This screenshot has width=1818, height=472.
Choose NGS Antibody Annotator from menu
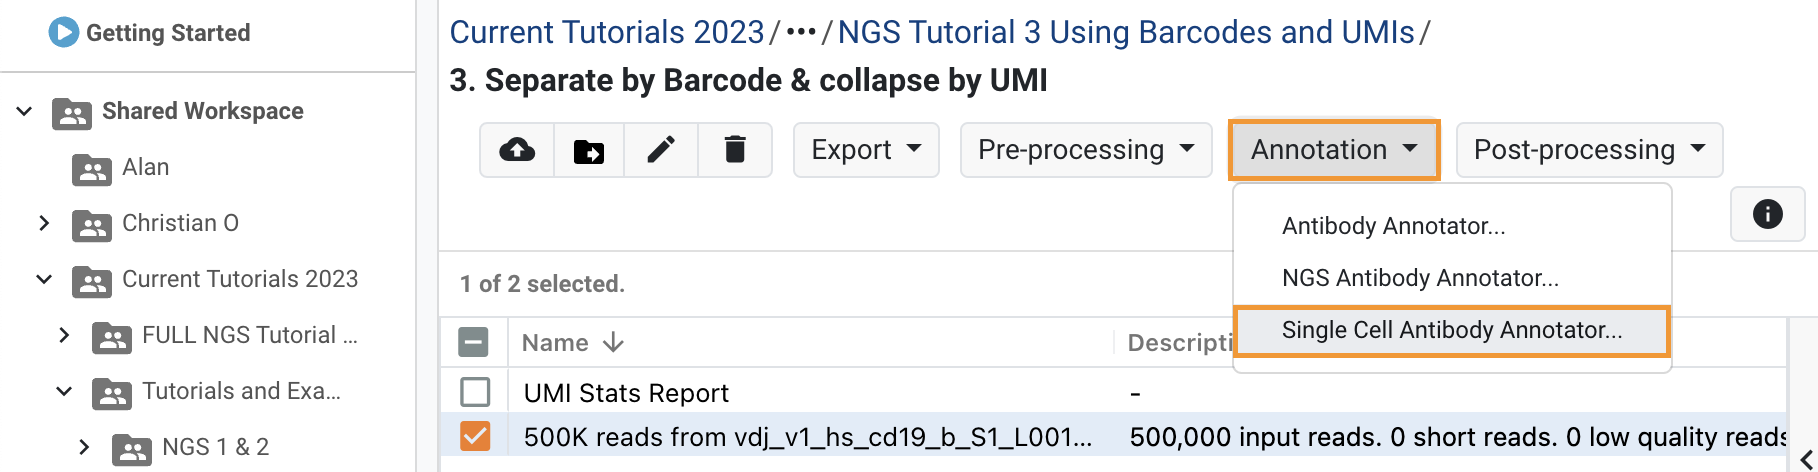point(1420,278)
